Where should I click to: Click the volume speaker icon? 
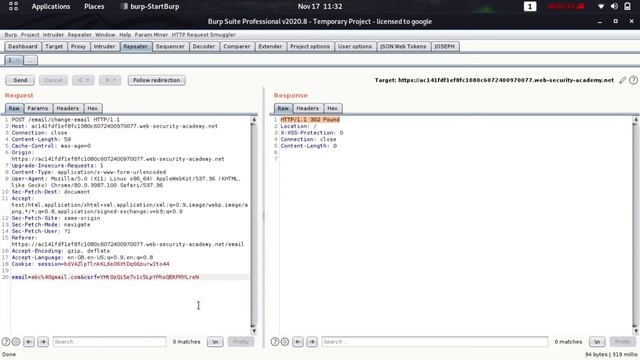point(614,7)
